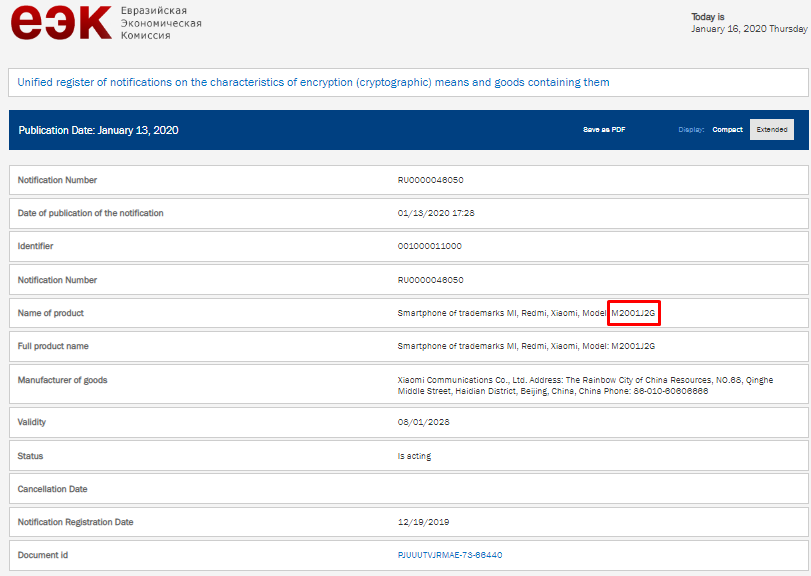Click Save as PDF
Viewport: 811px width, 576px height.
click(604, 130)
